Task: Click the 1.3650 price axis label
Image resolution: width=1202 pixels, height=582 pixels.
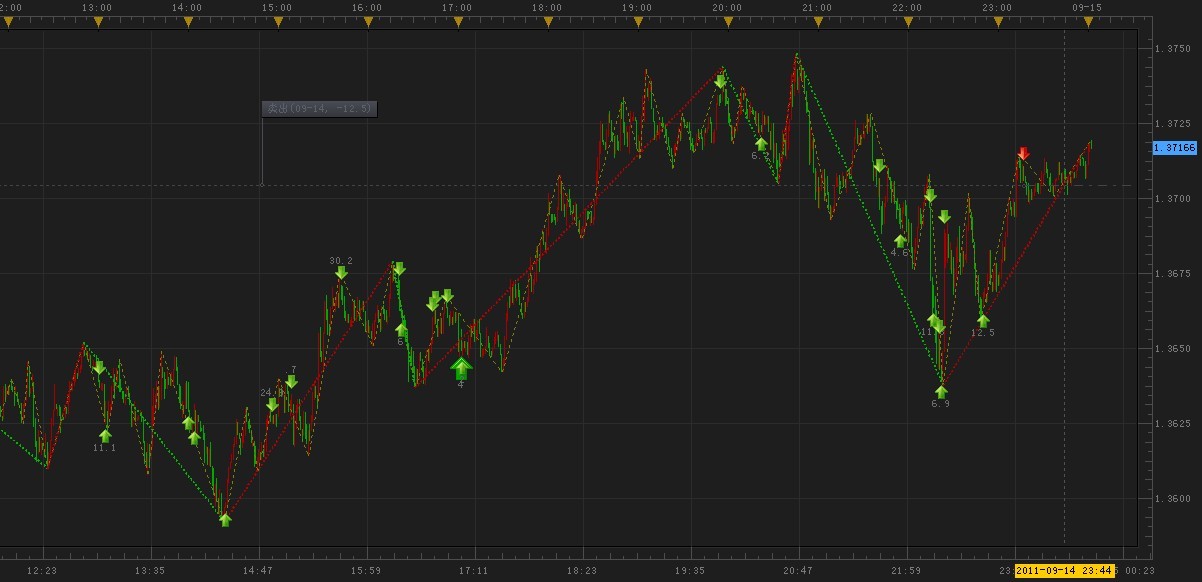Action: point(1171,349)
